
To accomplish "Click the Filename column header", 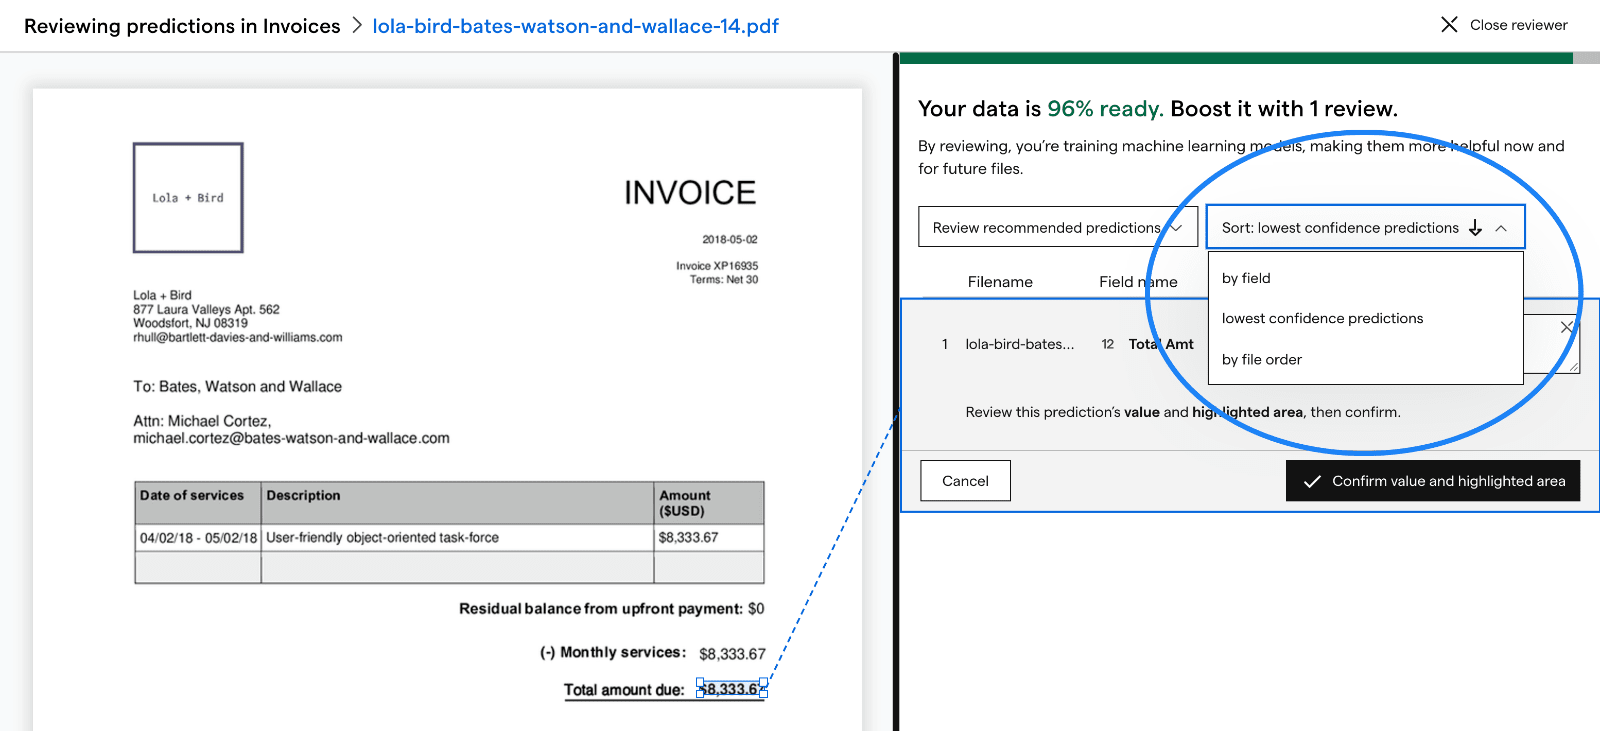I will [x=1000, y=282].
